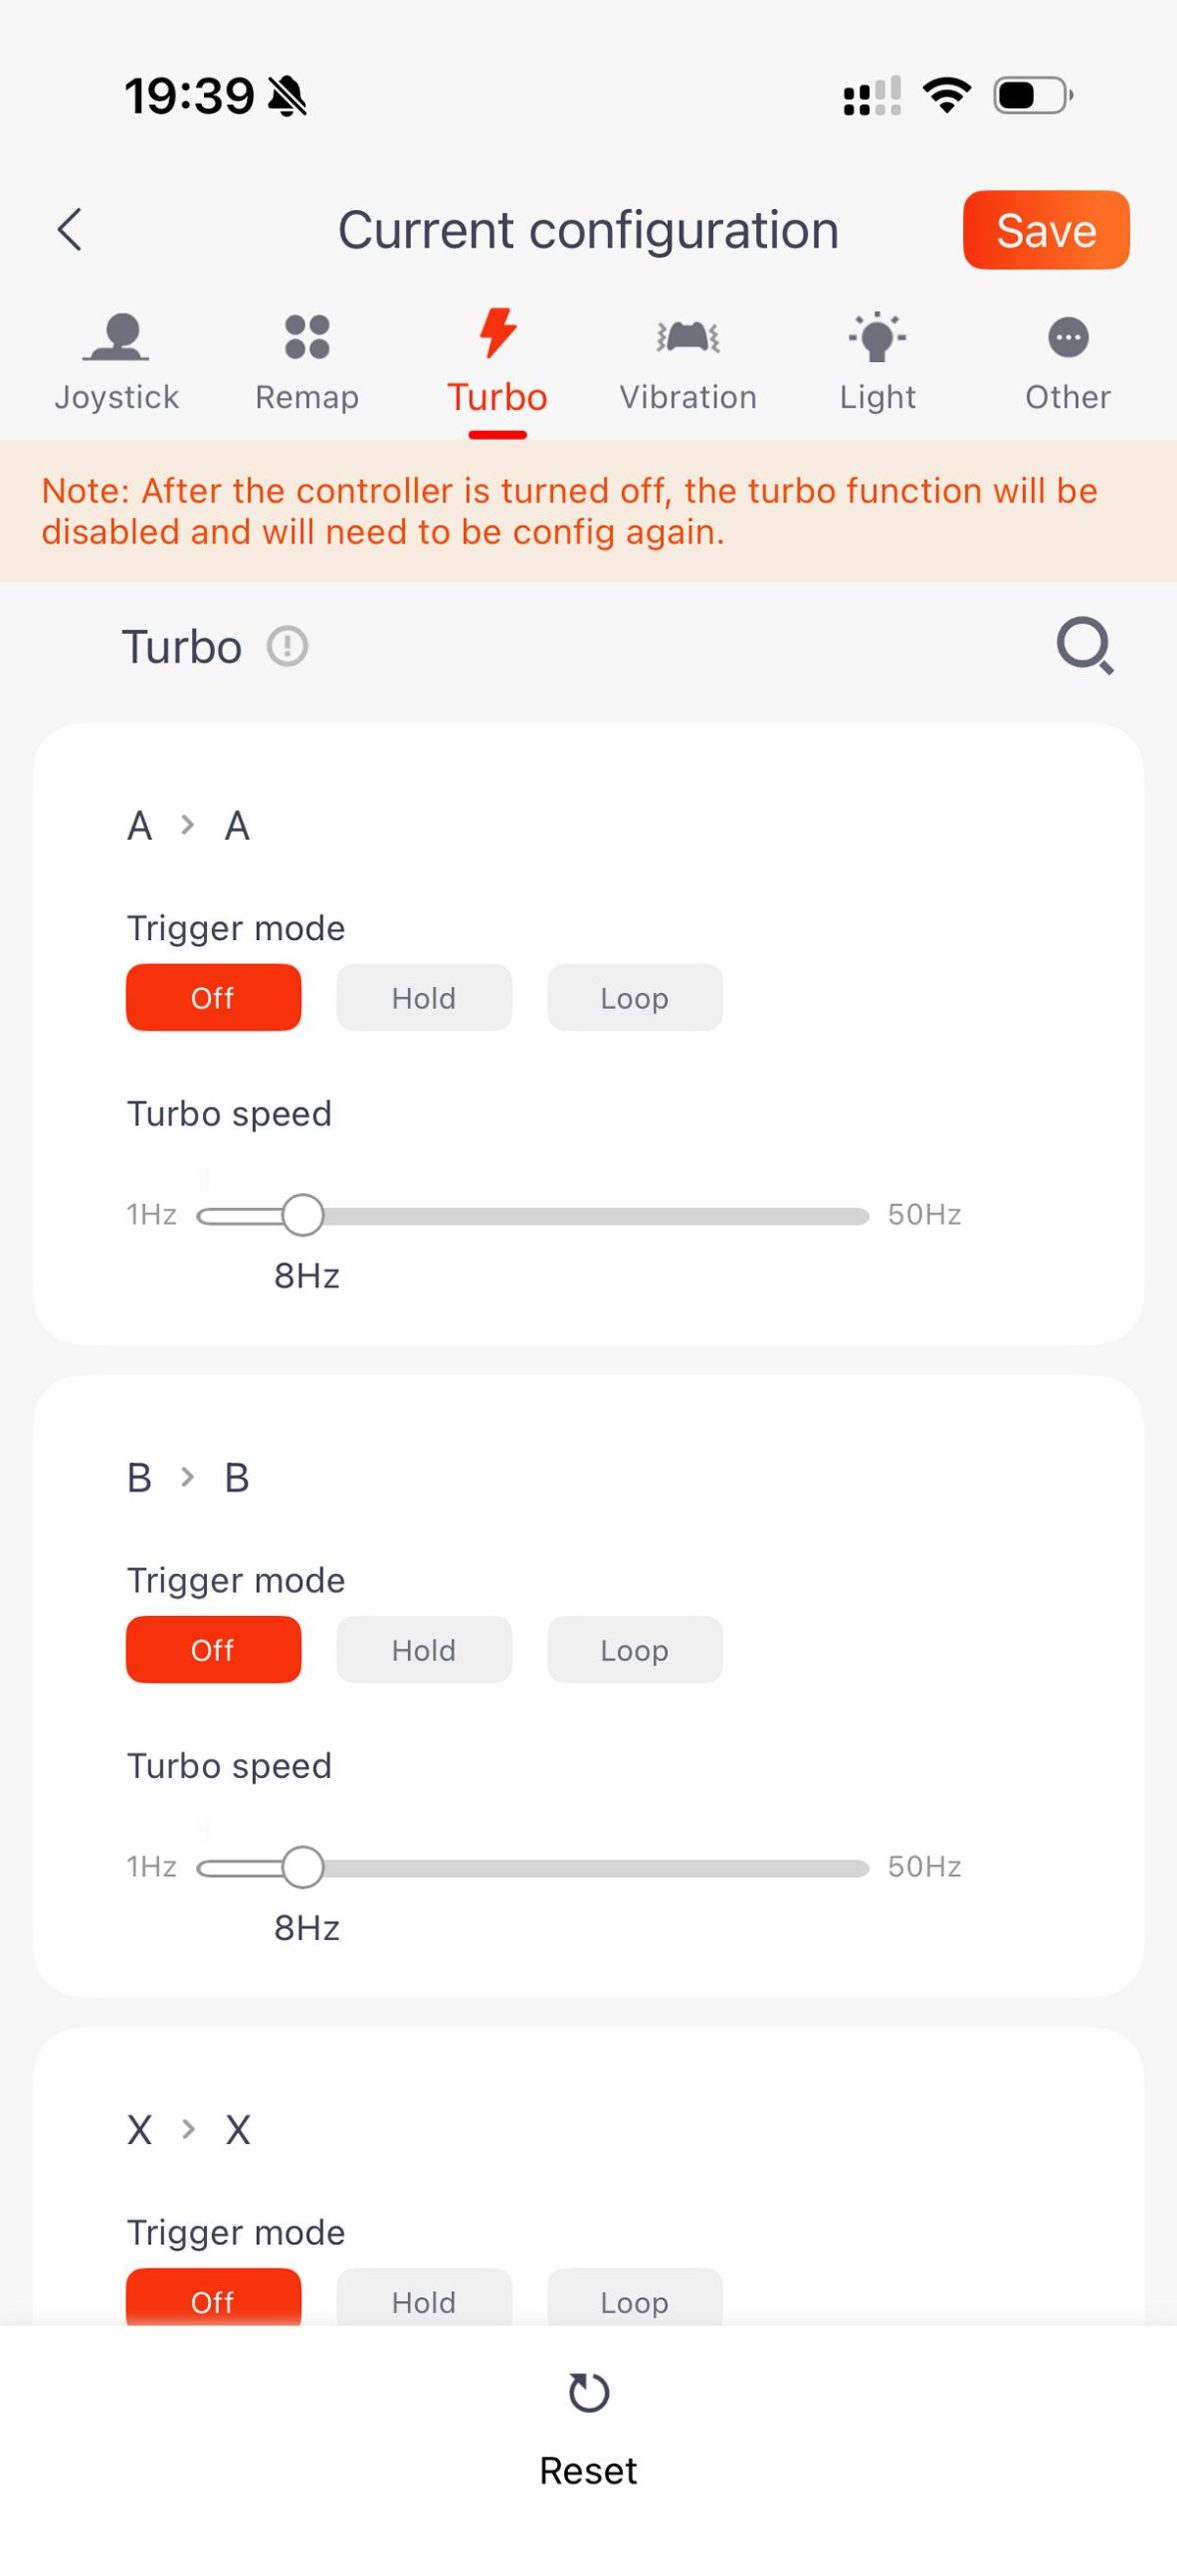Go back using the top-left arrow

pyautogui.click(x=69, y=229)
